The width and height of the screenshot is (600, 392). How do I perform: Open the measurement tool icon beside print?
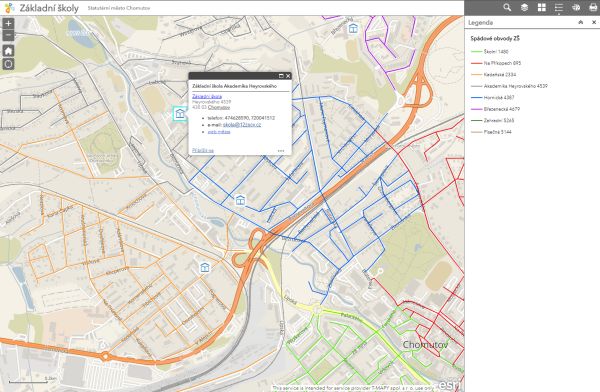pos(576,7)
